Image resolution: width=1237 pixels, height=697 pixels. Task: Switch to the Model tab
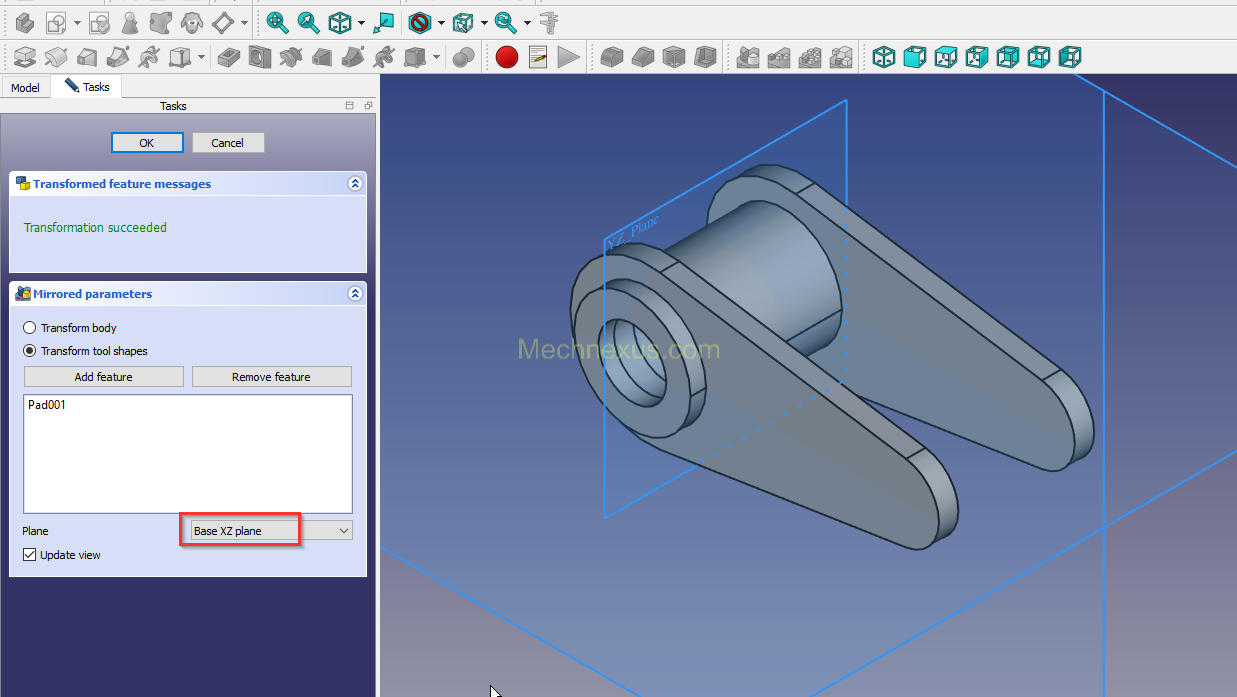point(25,88)
